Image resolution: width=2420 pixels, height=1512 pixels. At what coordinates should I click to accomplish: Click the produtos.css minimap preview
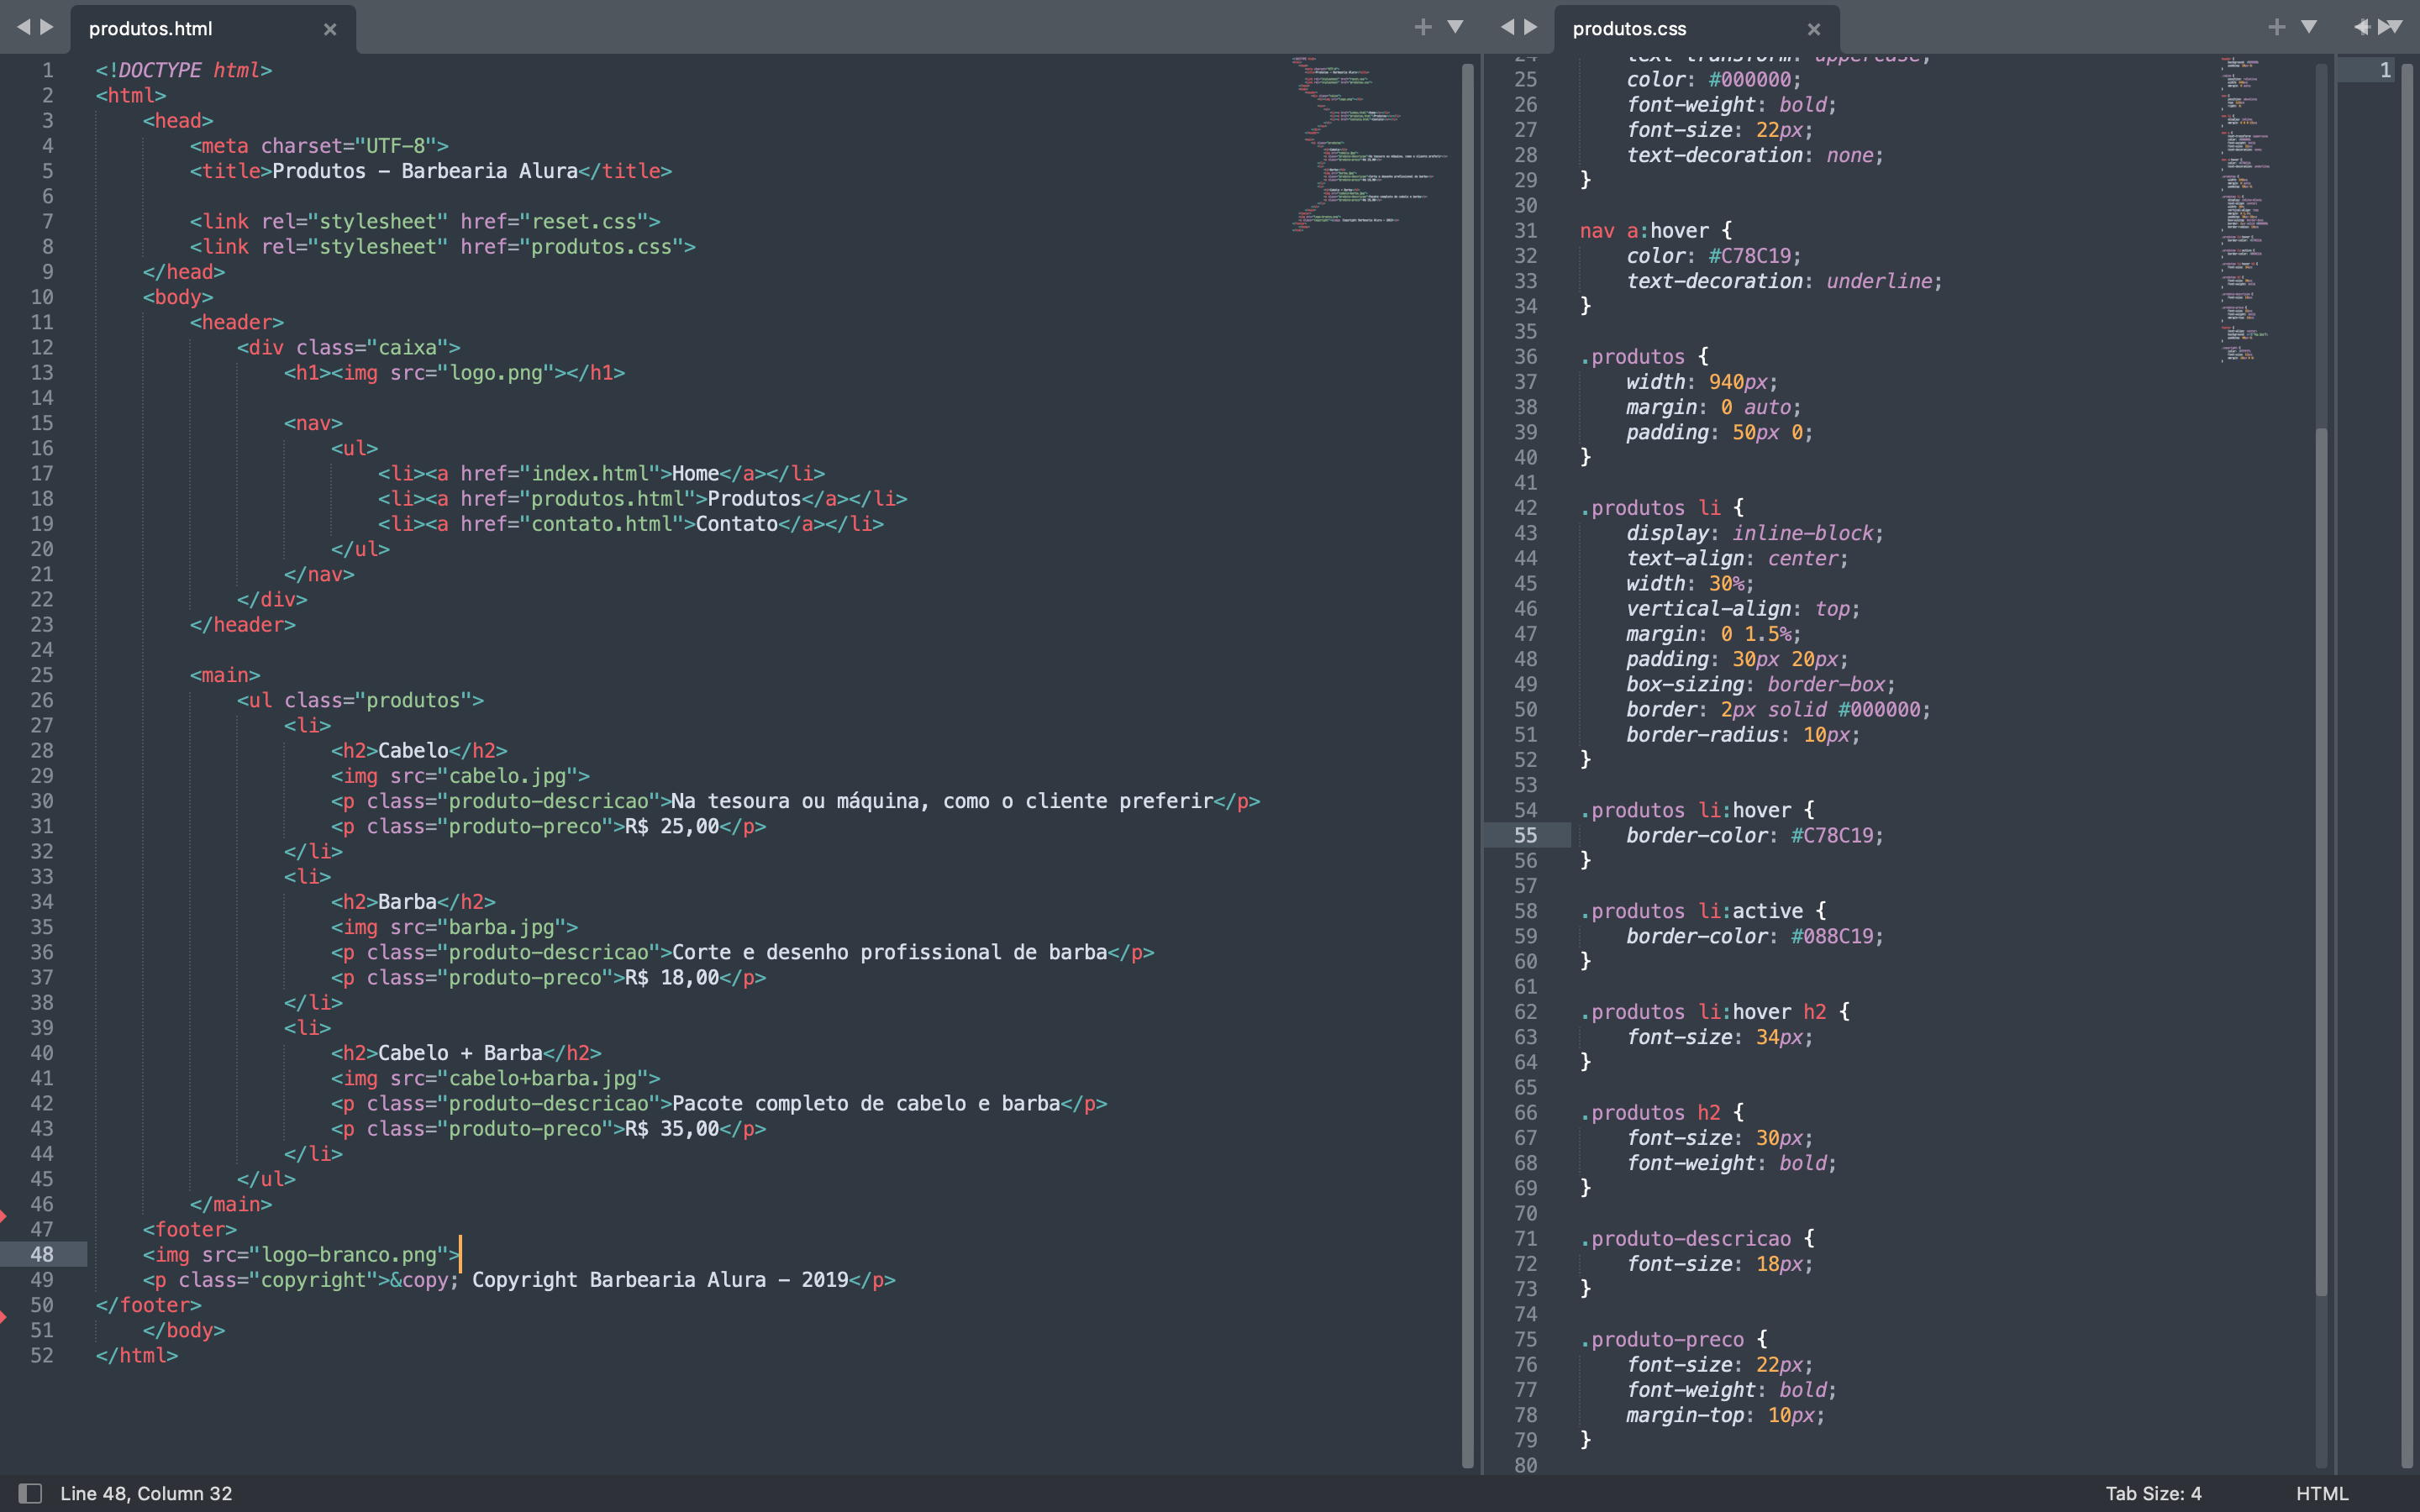click(x=2246, y=209)
